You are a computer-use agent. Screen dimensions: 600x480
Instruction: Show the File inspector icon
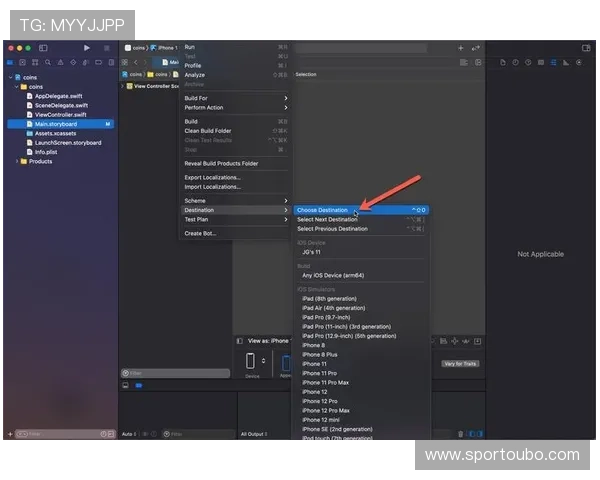501,62
